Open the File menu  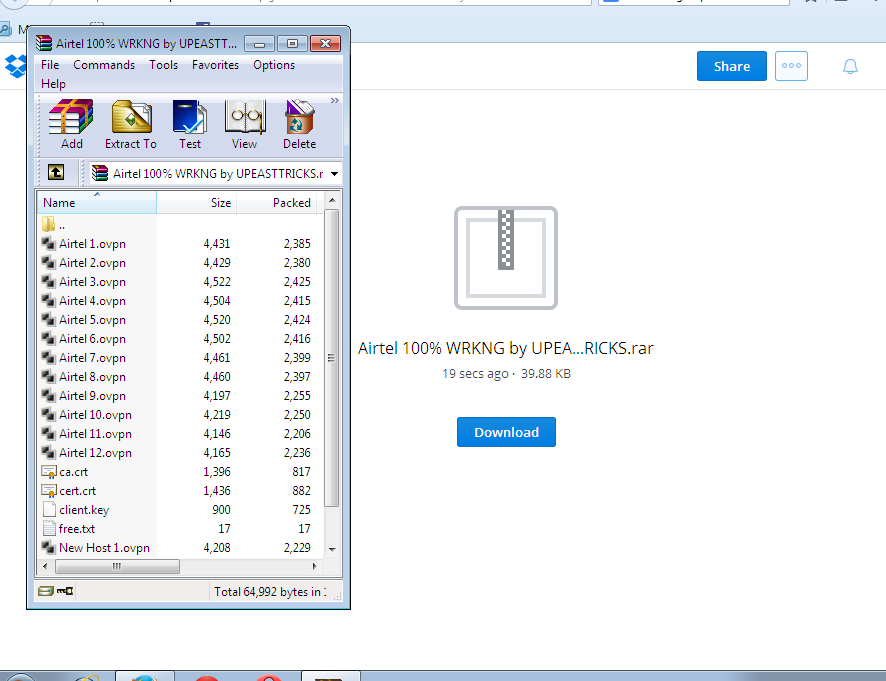pyautogui.click(x=50, y=65)
